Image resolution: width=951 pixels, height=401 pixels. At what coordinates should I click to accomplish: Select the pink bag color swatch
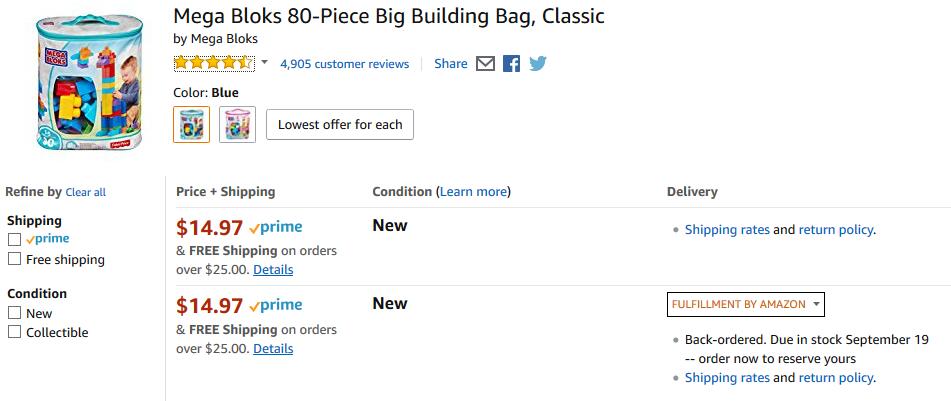click(237, 124)
